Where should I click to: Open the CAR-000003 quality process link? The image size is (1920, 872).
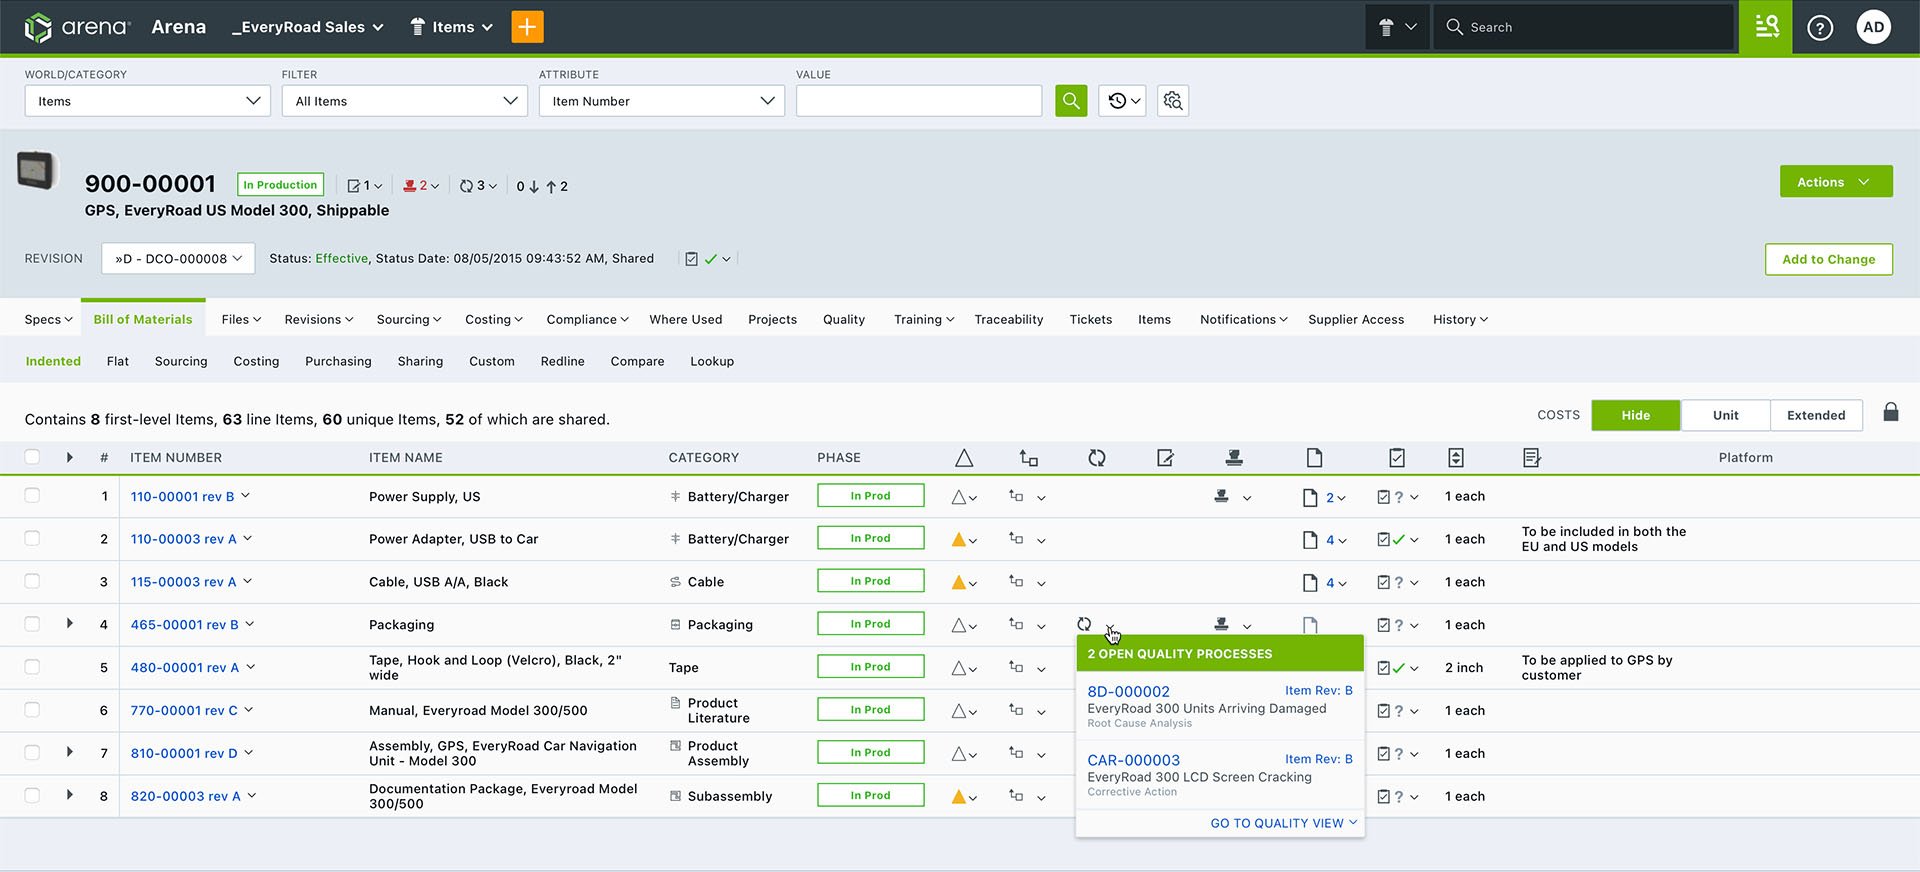1133,761
